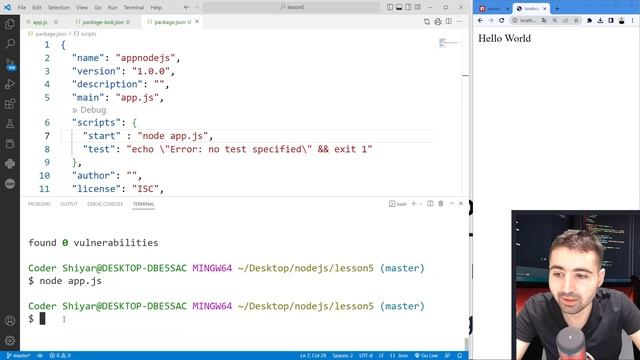
Task: Go back in the browser window
Action: tap(480, 20)
